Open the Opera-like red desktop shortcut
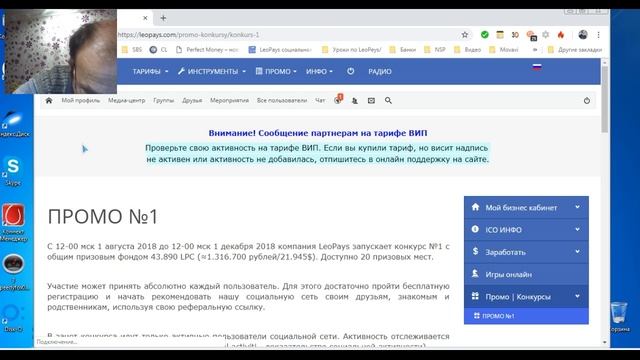This screenshot has height=360, width=640. pos(13,223)
